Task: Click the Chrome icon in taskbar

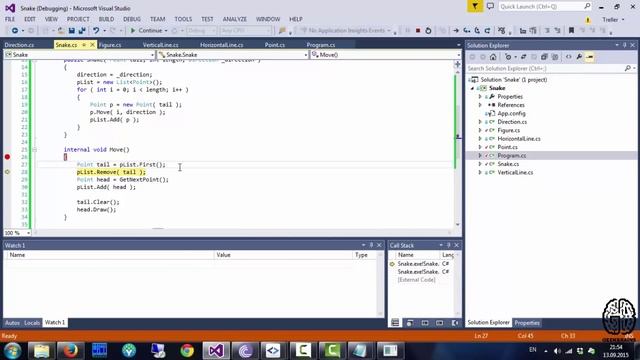Action: (x=187, y=351)
